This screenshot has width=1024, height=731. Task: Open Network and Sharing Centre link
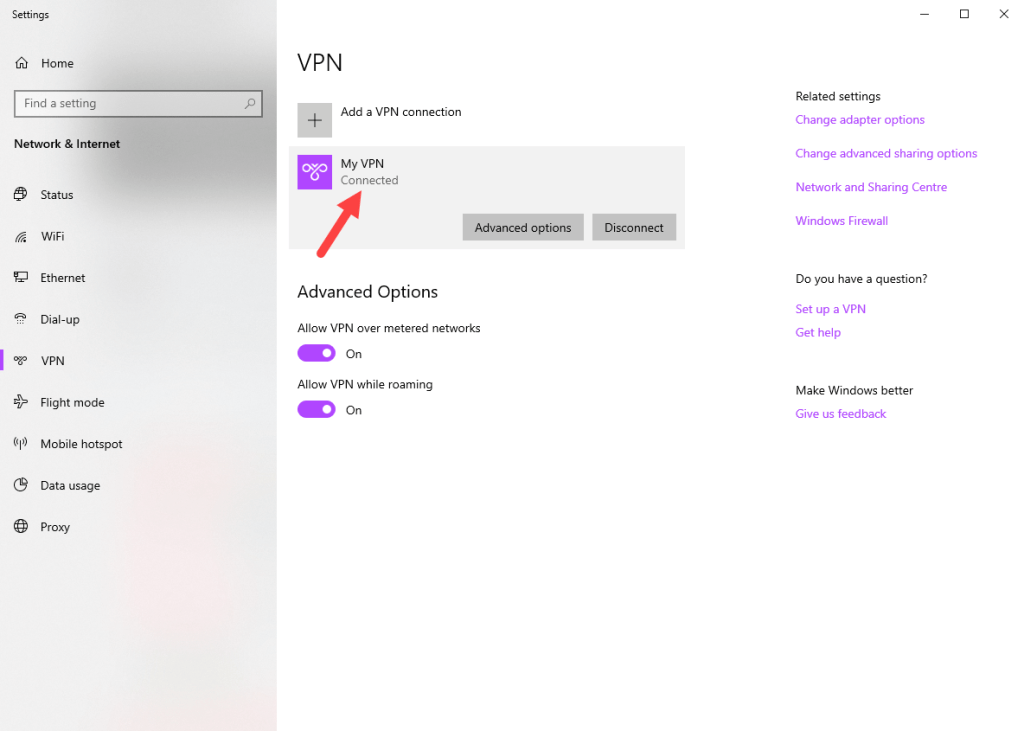point(871,187)
